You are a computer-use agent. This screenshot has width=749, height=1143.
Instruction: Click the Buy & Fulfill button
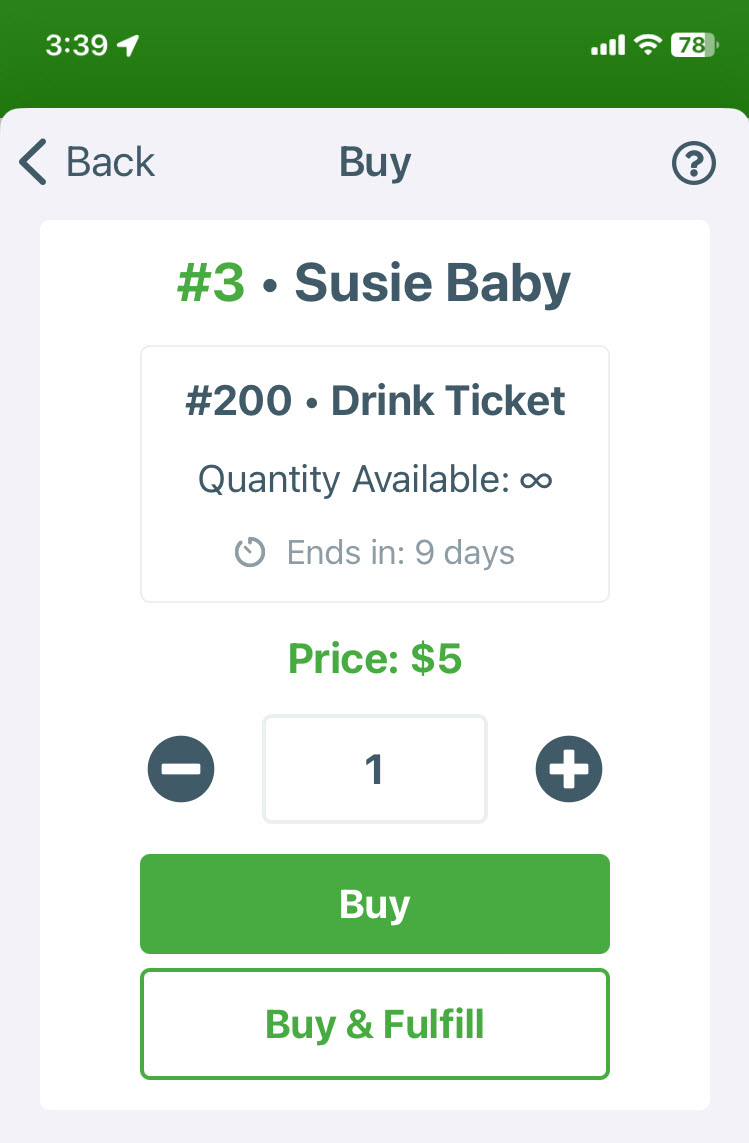[375, 1023]
